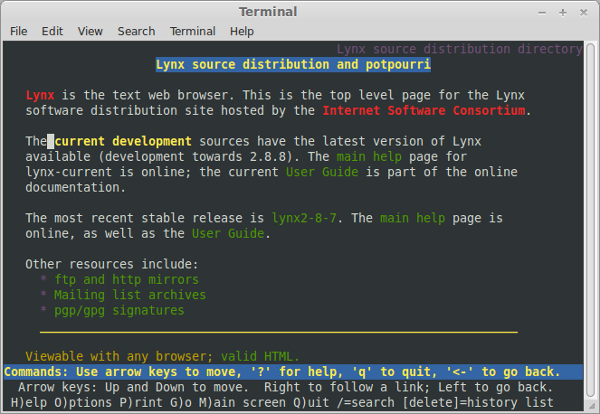This screenshot has height=414, width=600.
Task: Open the Terminal menu
Action: 192,31
